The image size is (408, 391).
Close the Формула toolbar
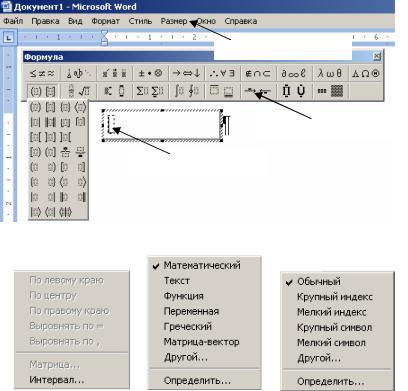pos(377,56)
